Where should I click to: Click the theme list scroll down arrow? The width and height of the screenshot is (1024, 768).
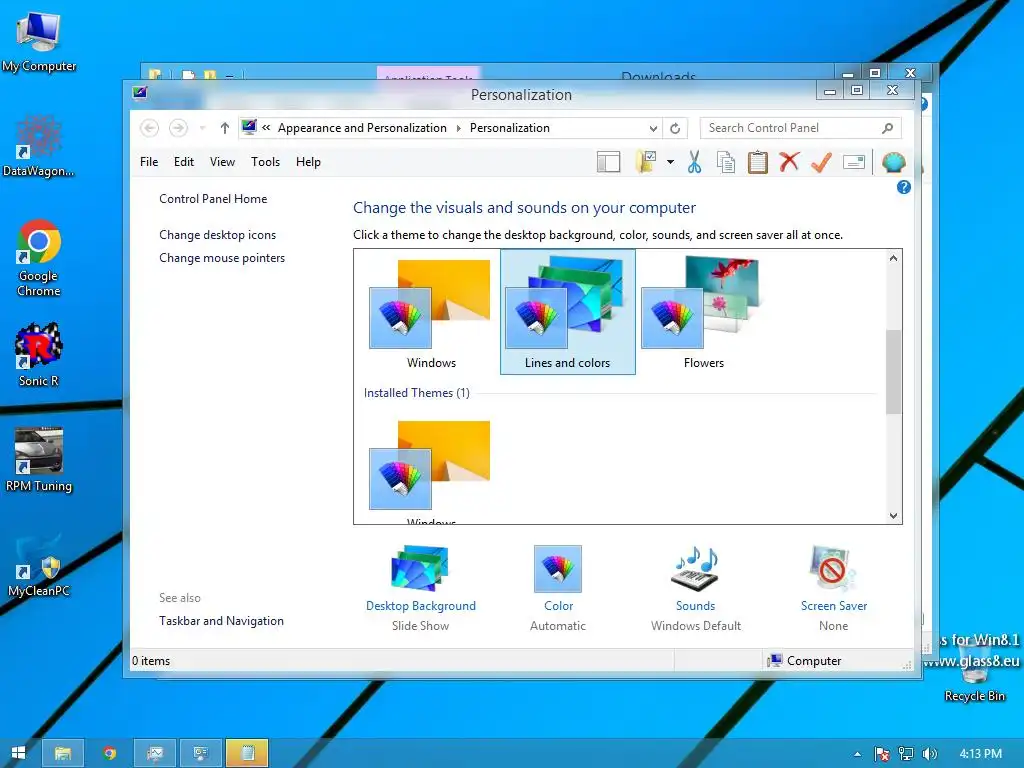(x=893, y=515)
